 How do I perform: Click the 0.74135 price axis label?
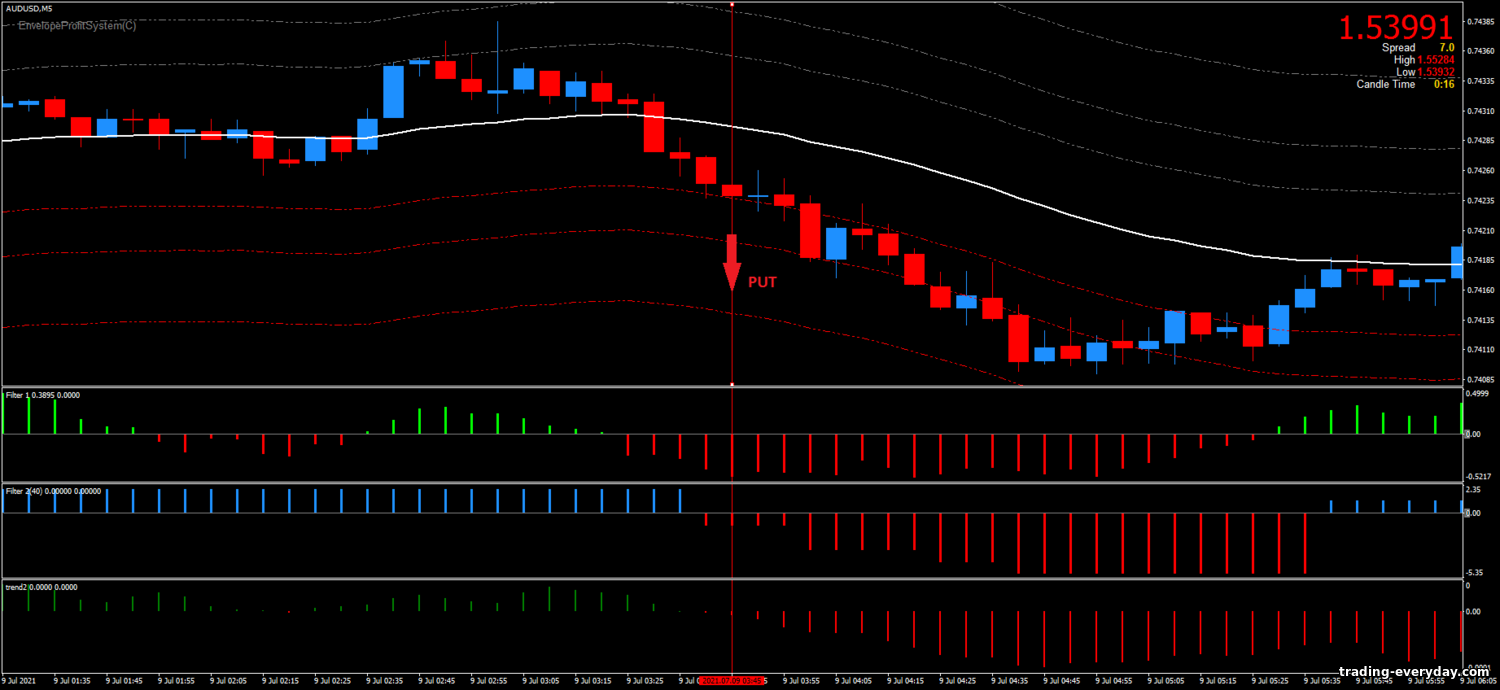pyautogui.click(x=1481, y=320)
